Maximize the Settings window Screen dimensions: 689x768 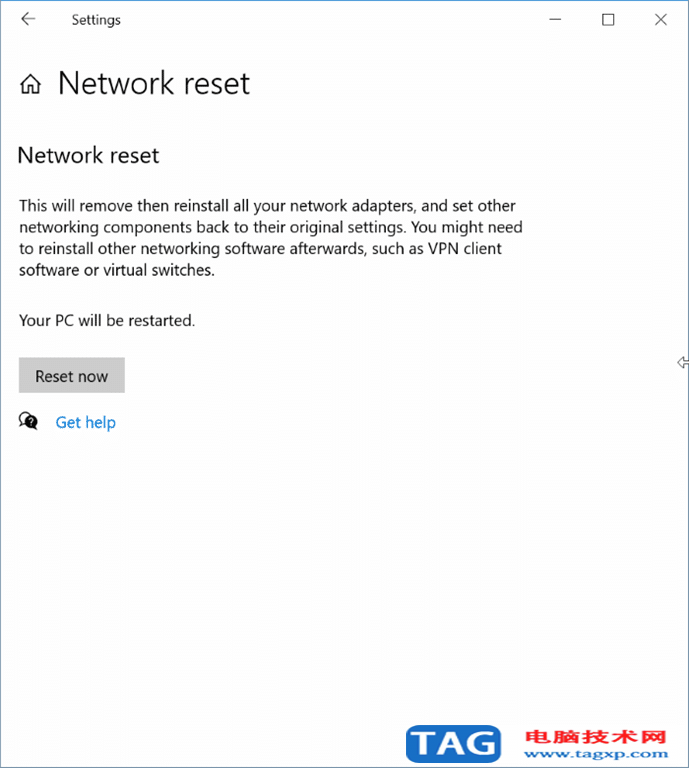[608, 19]
